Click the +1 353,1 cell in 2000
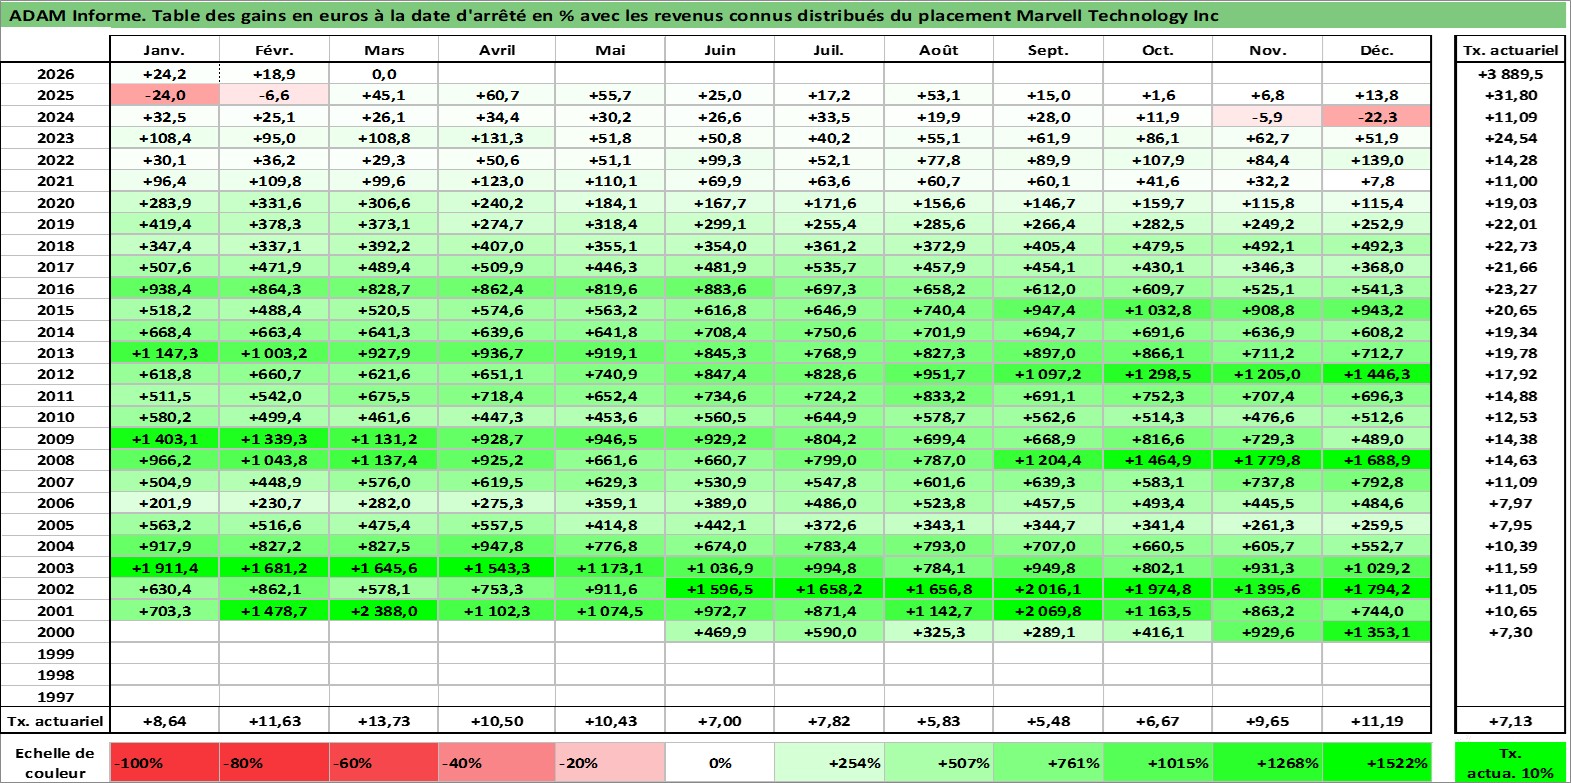The height and width of the screenshot is (783, 1571). (x=1377, y=632)
